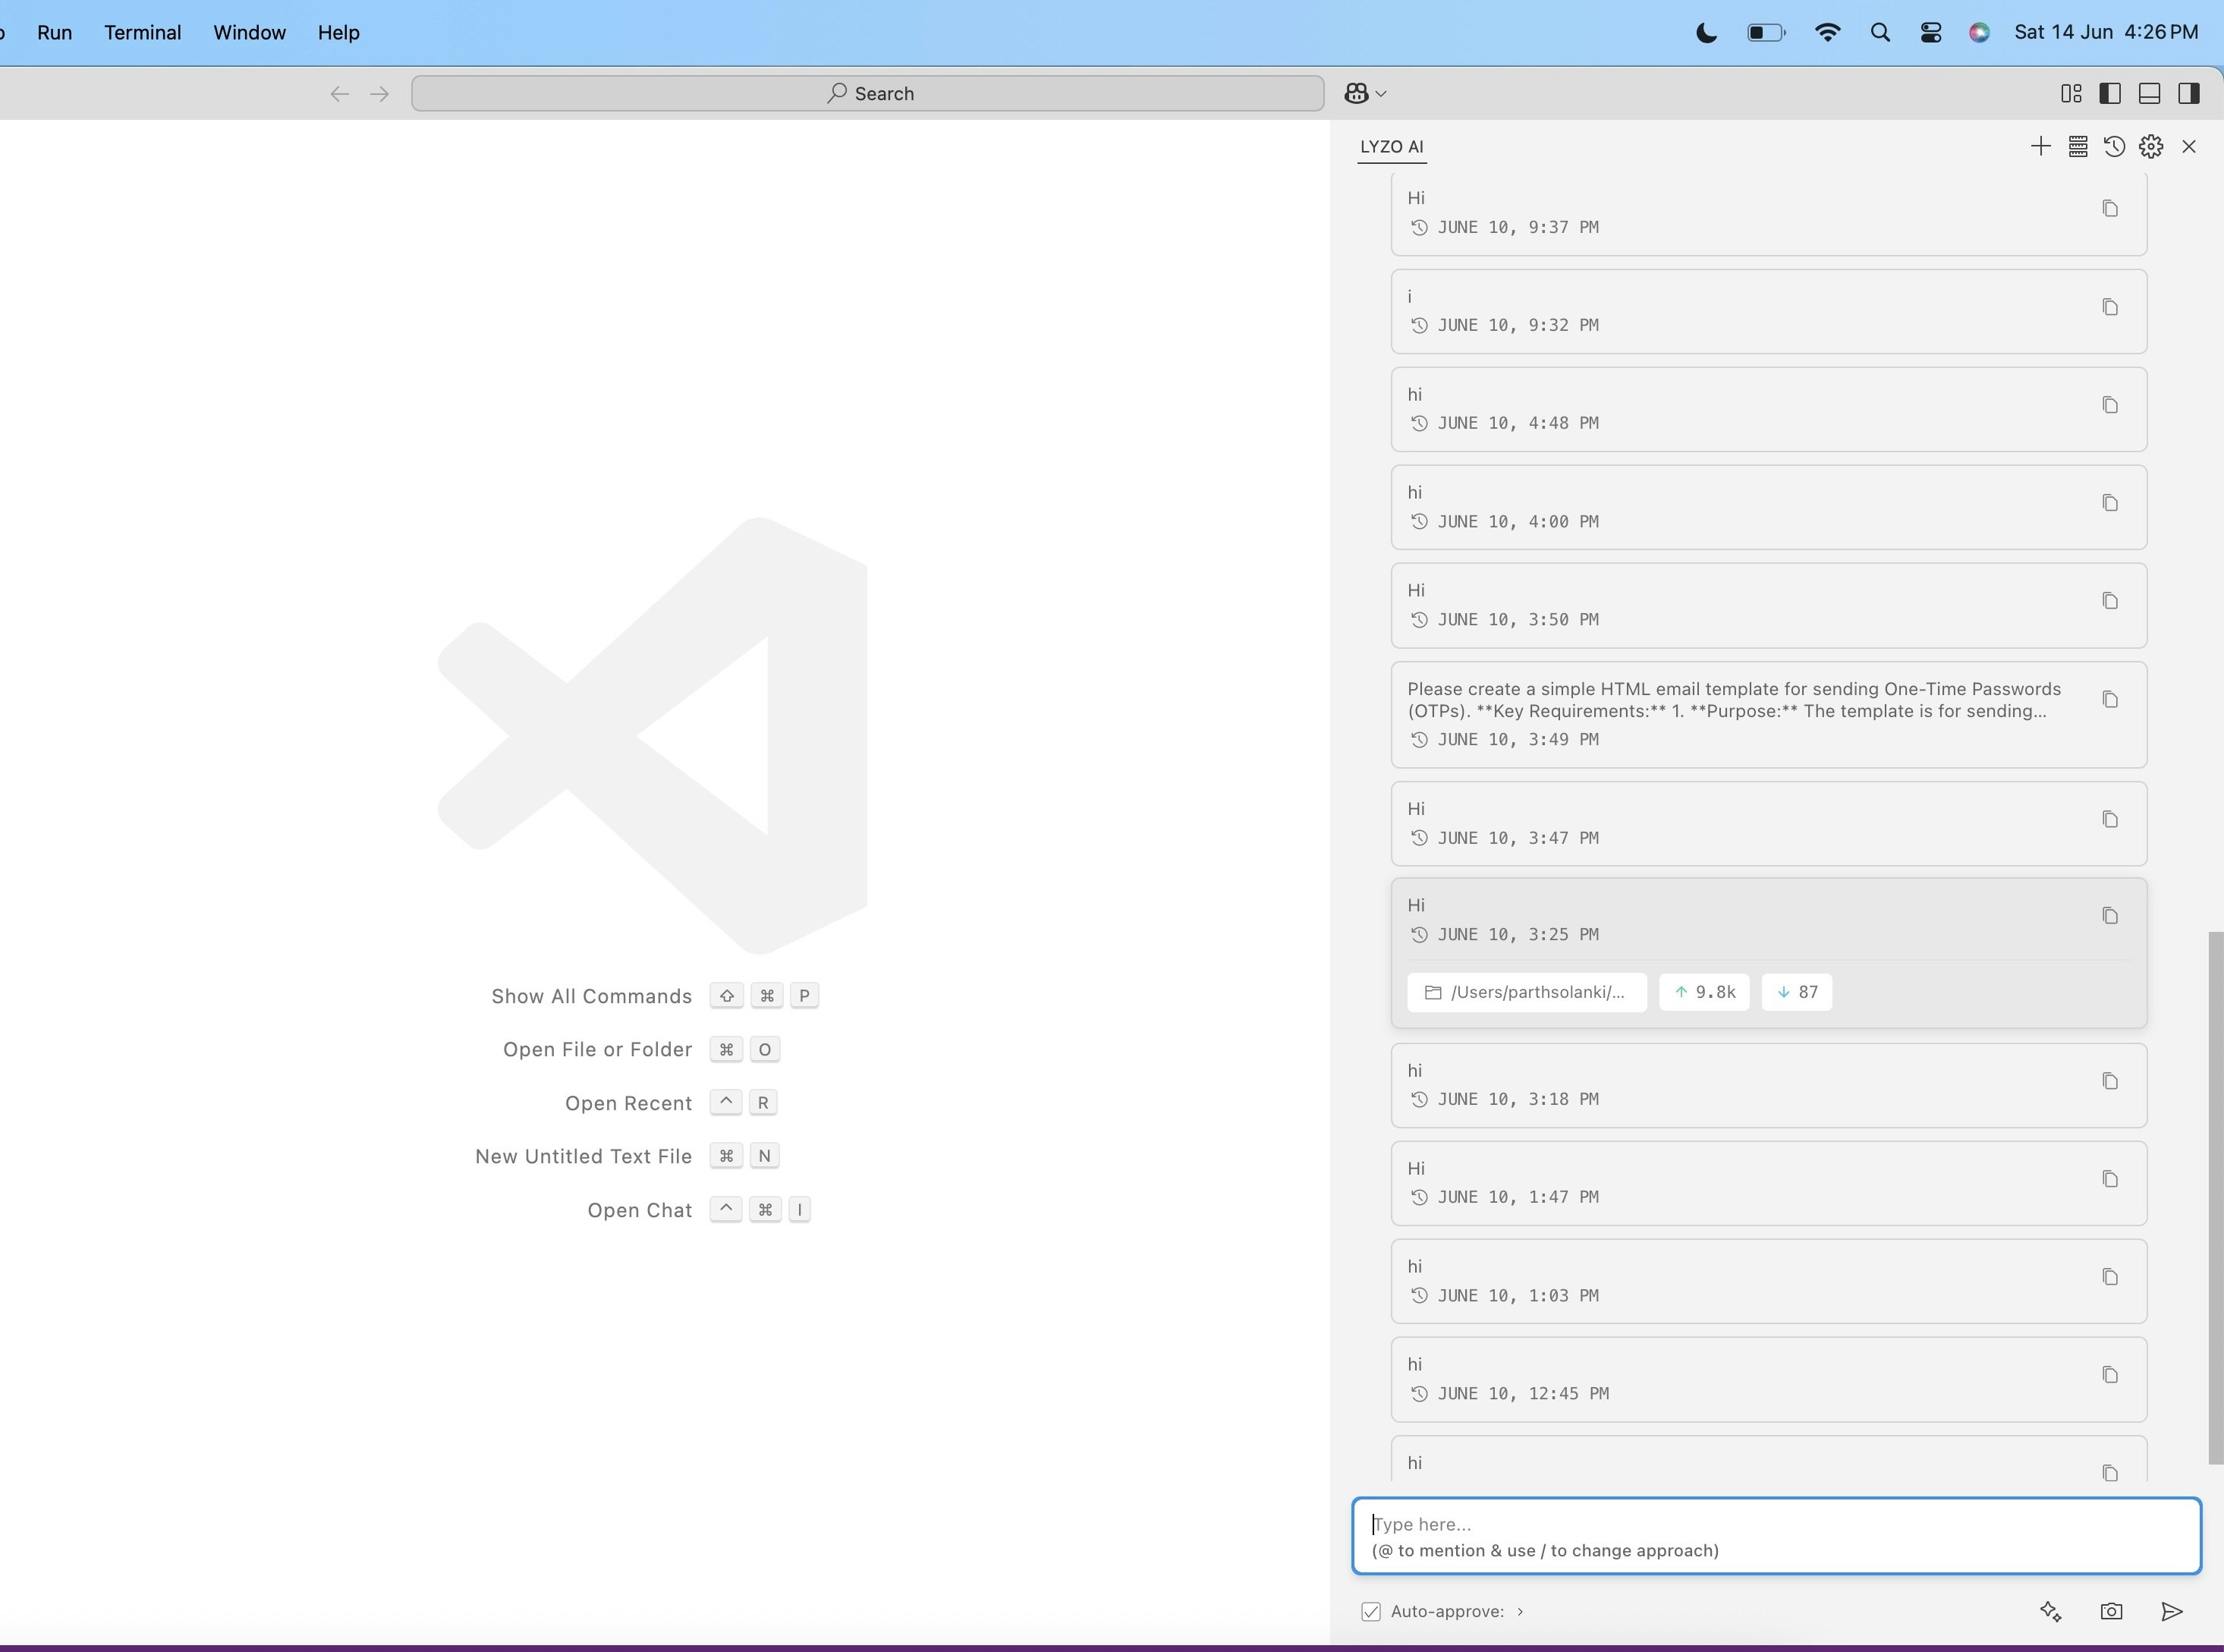Click the Focus moon icon
This screenshot has height=1652, width=2224.
click(x=1706, y=32)
